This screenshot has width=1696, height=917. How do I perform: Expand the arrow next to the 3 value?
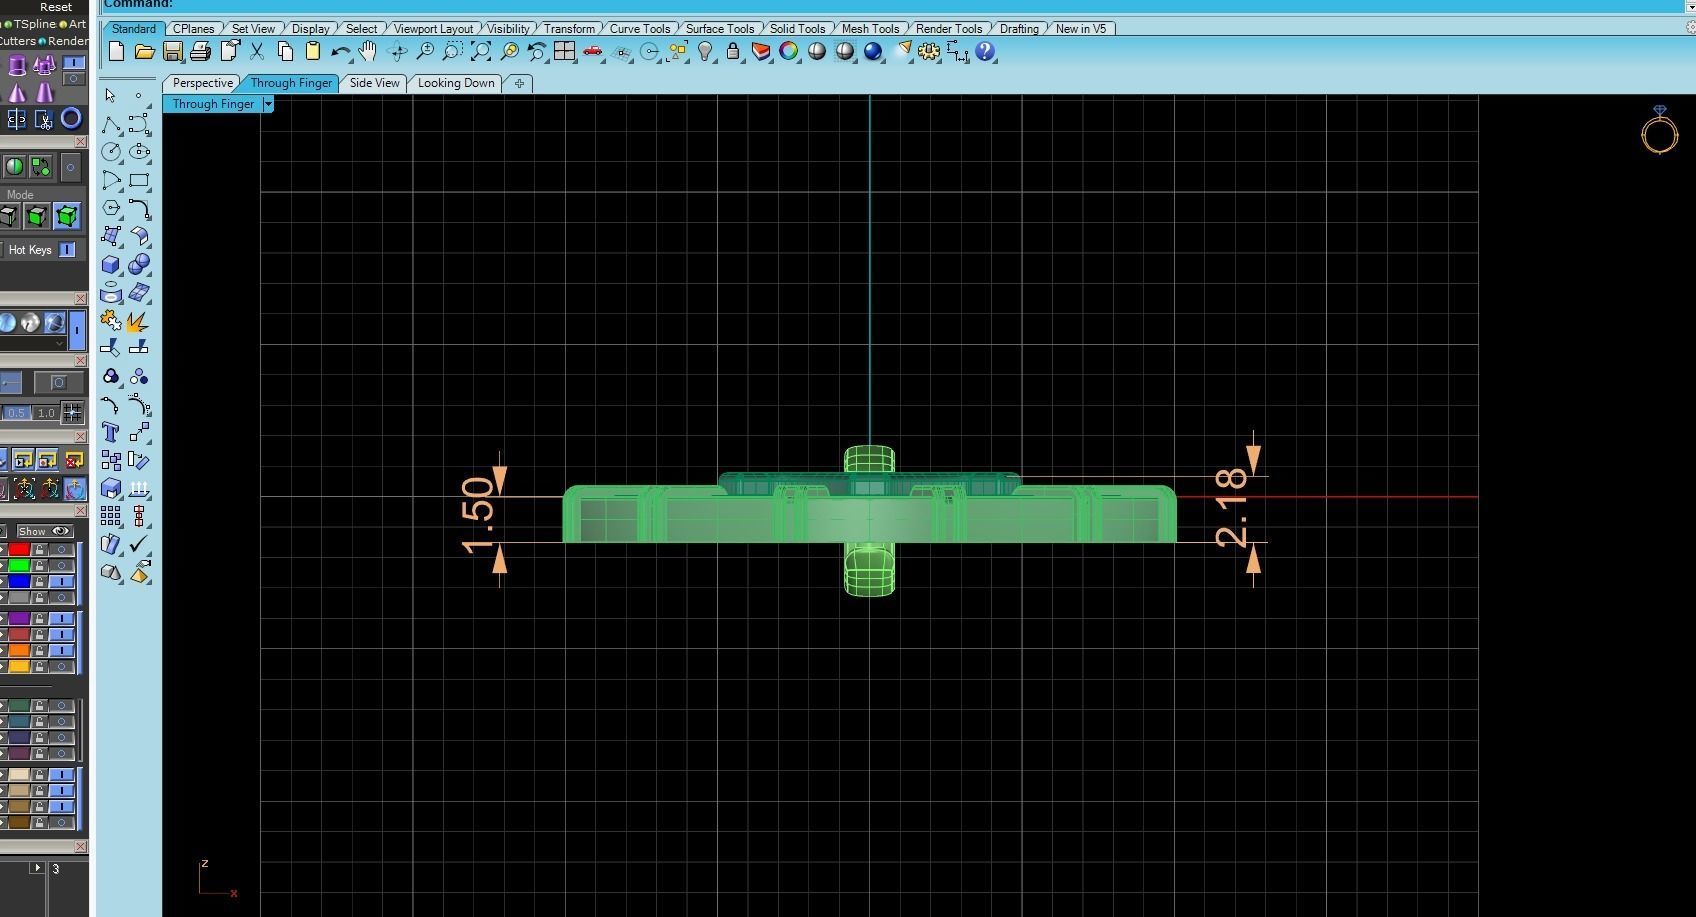[x=37, y=868]
